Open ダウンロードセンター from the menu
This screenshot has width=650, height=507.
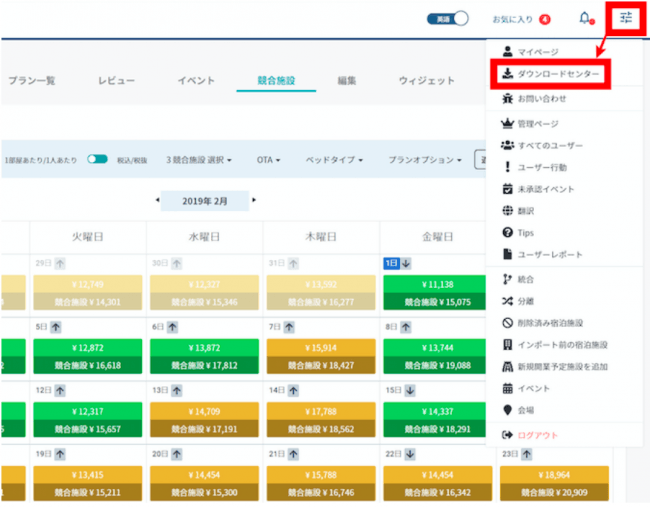click(x=551, y=74)
